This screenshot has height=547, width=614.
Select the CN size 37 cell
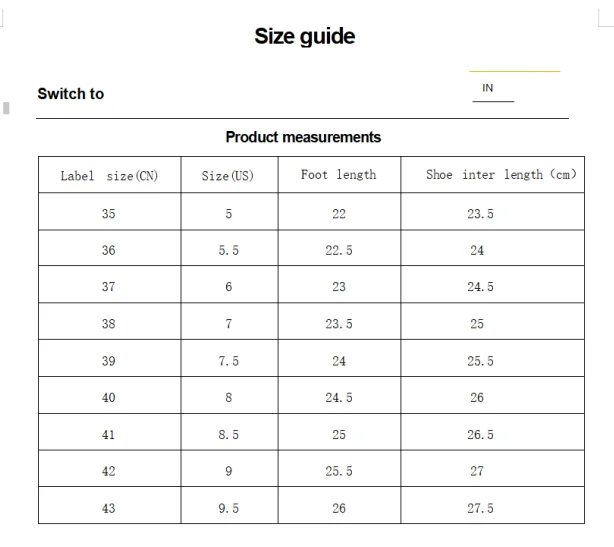[110, 285]
